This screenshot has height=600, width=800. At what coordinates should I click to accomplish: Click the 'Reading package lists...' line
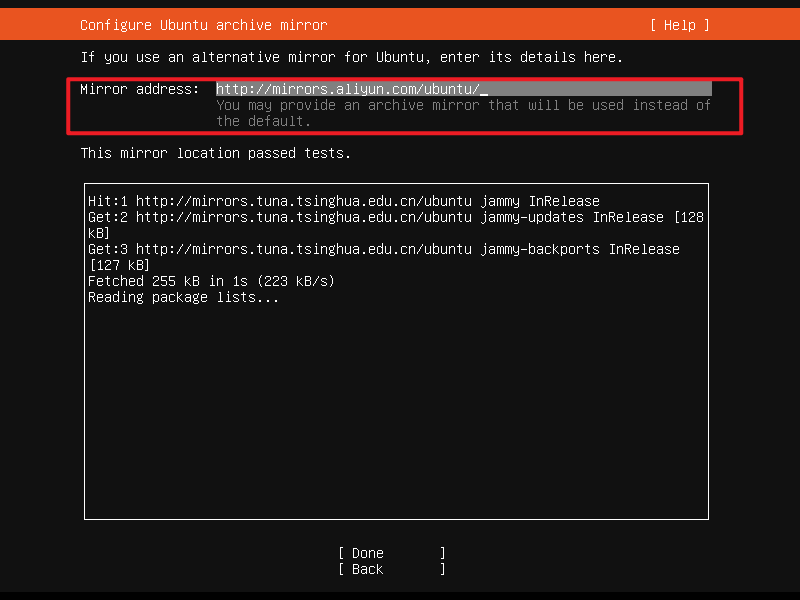point(184,297)
